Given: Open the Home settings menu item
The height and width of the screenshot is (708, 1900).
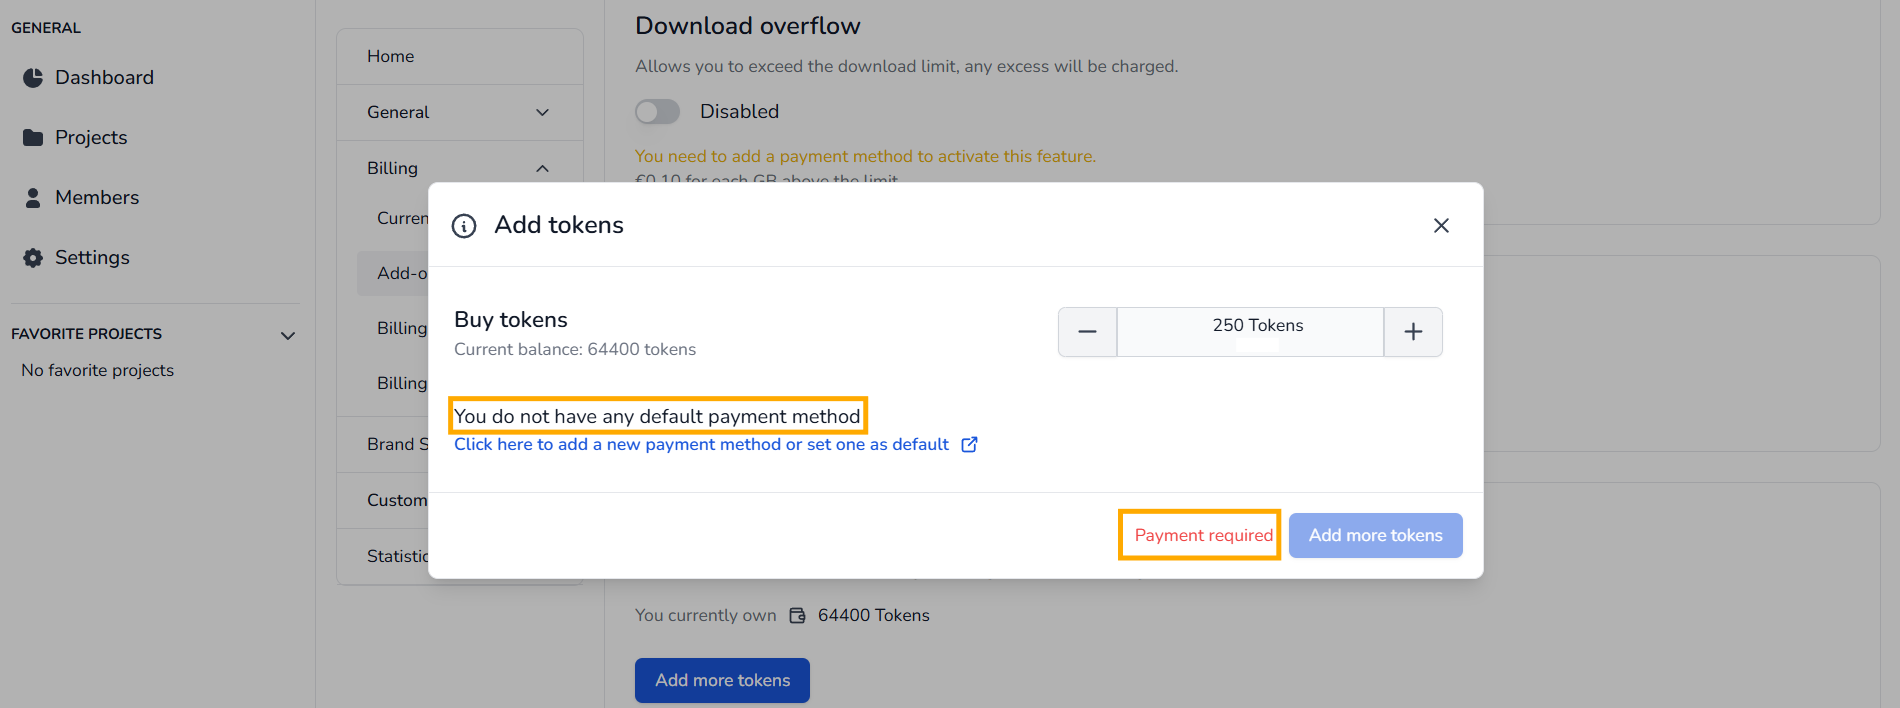Looking at the screenshot, I should click(x=390, y=57).
